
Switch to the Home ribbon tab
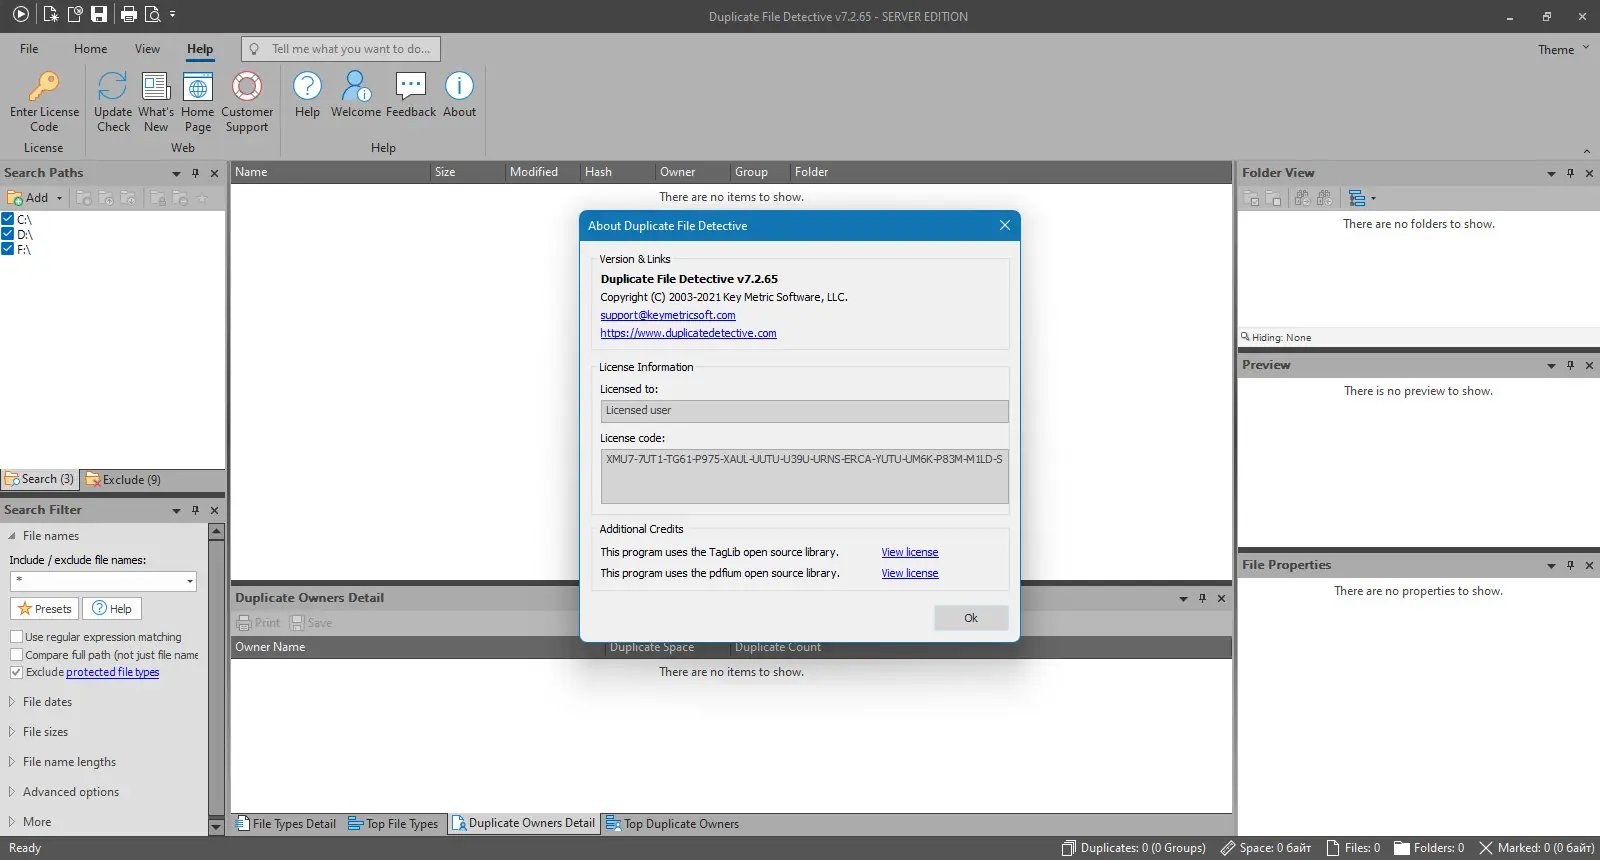90,49
